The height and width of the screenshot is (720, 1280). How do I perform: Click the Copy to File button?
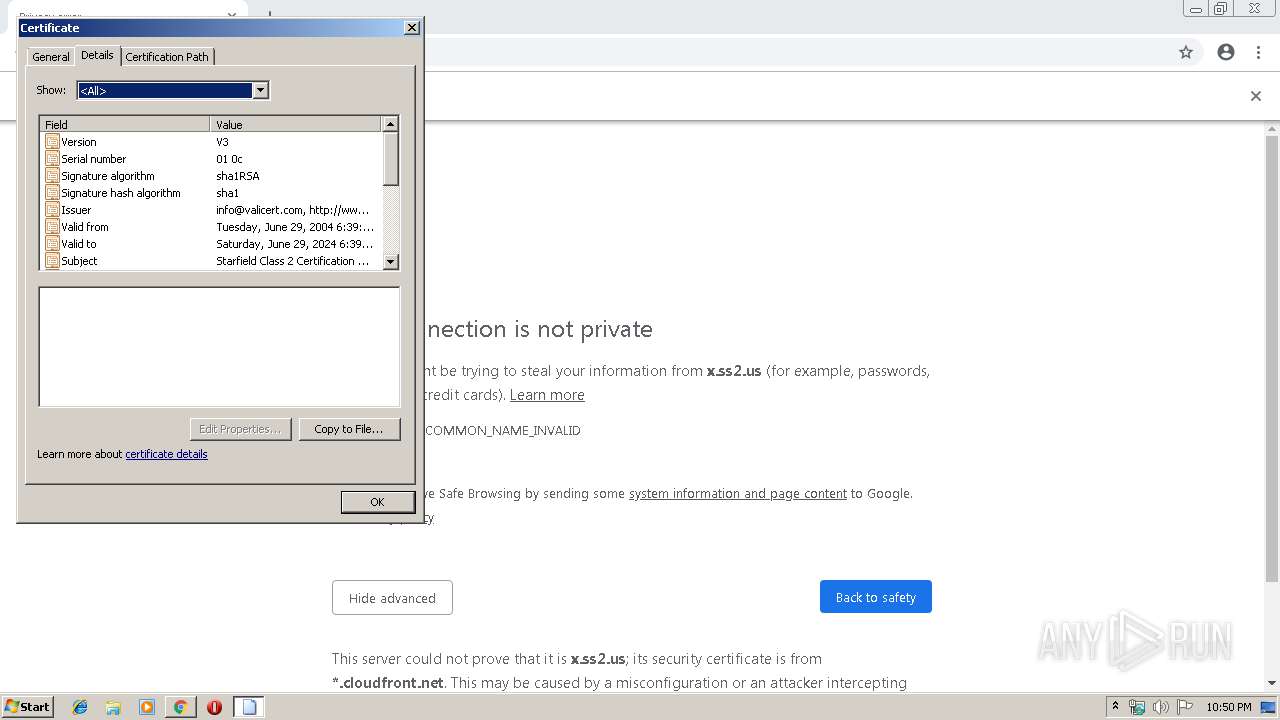point(349,429)
